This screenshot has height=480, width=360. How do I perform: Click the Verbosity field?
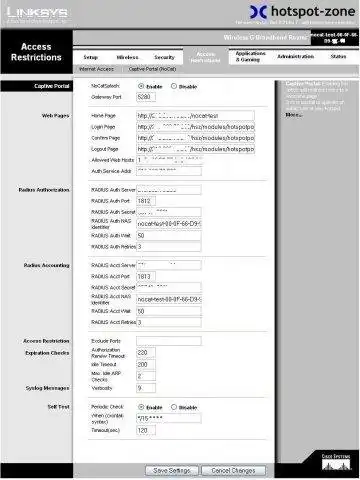pyautogui.click(x=146, y=388)
